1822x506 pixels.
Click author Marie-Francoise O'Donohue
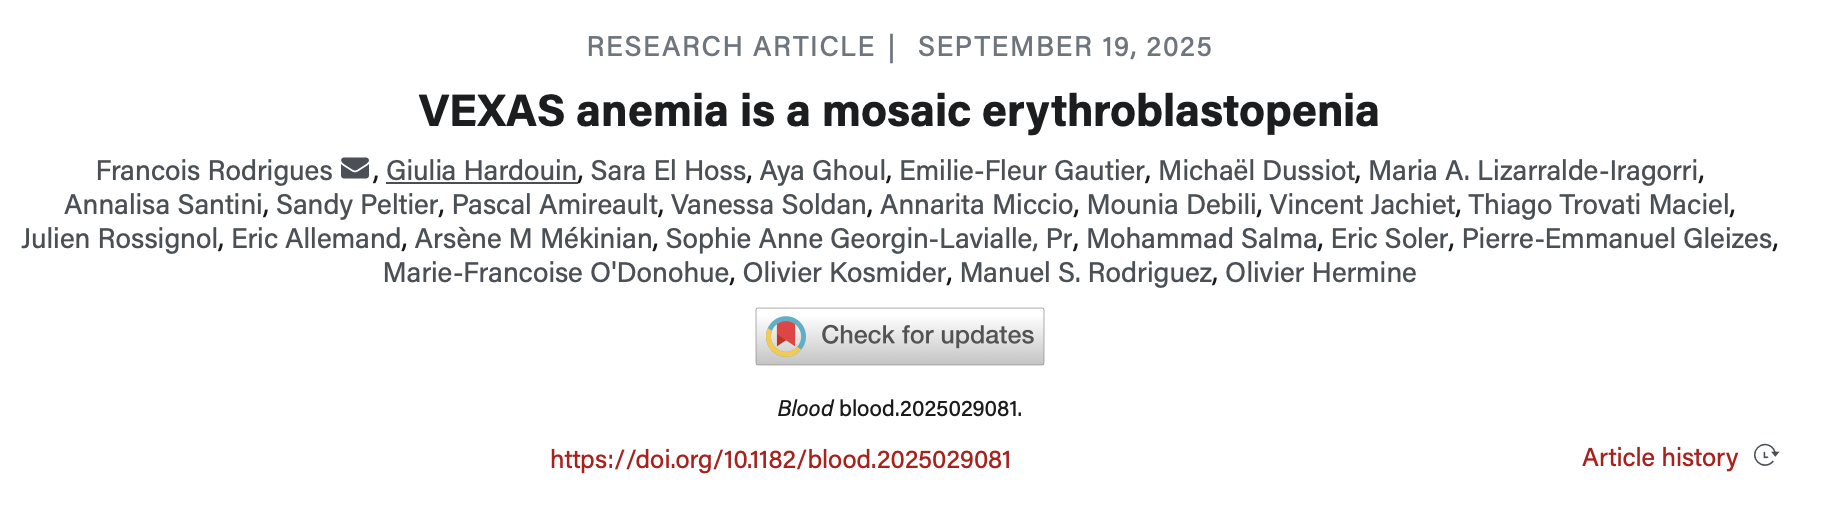point(555,273)
